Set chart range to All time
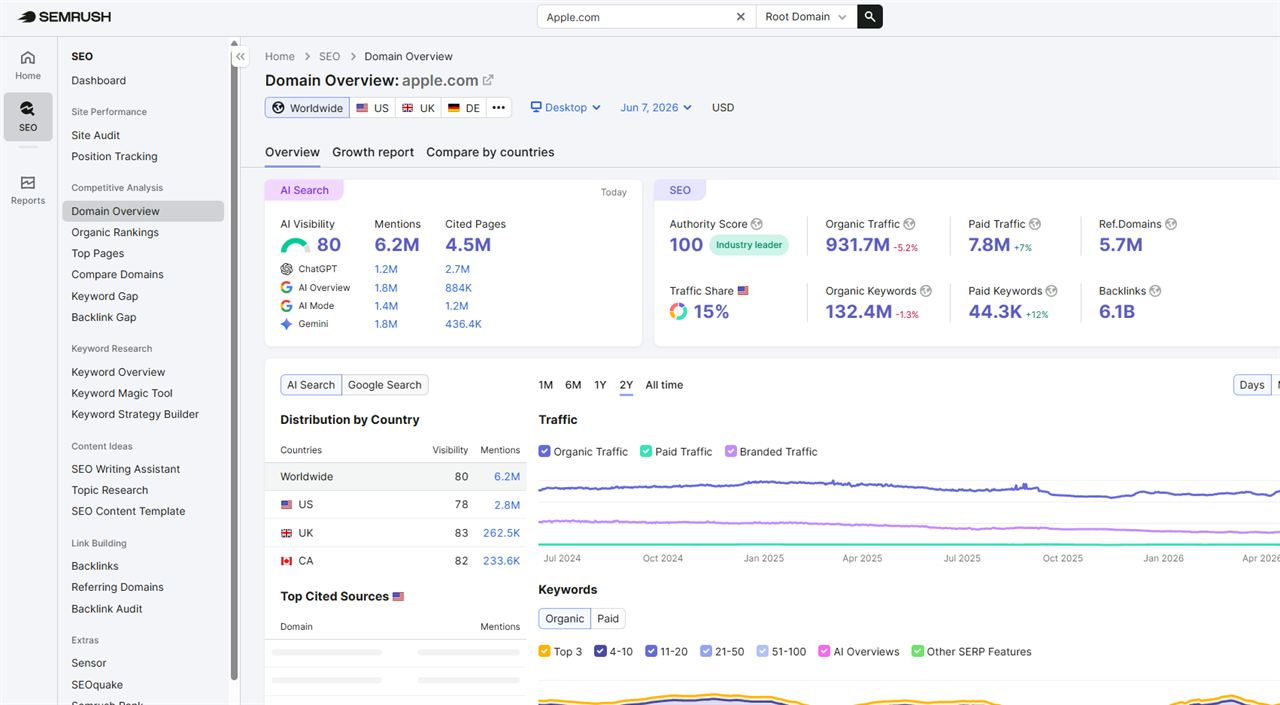The image size is (1280, 705). 664,385
